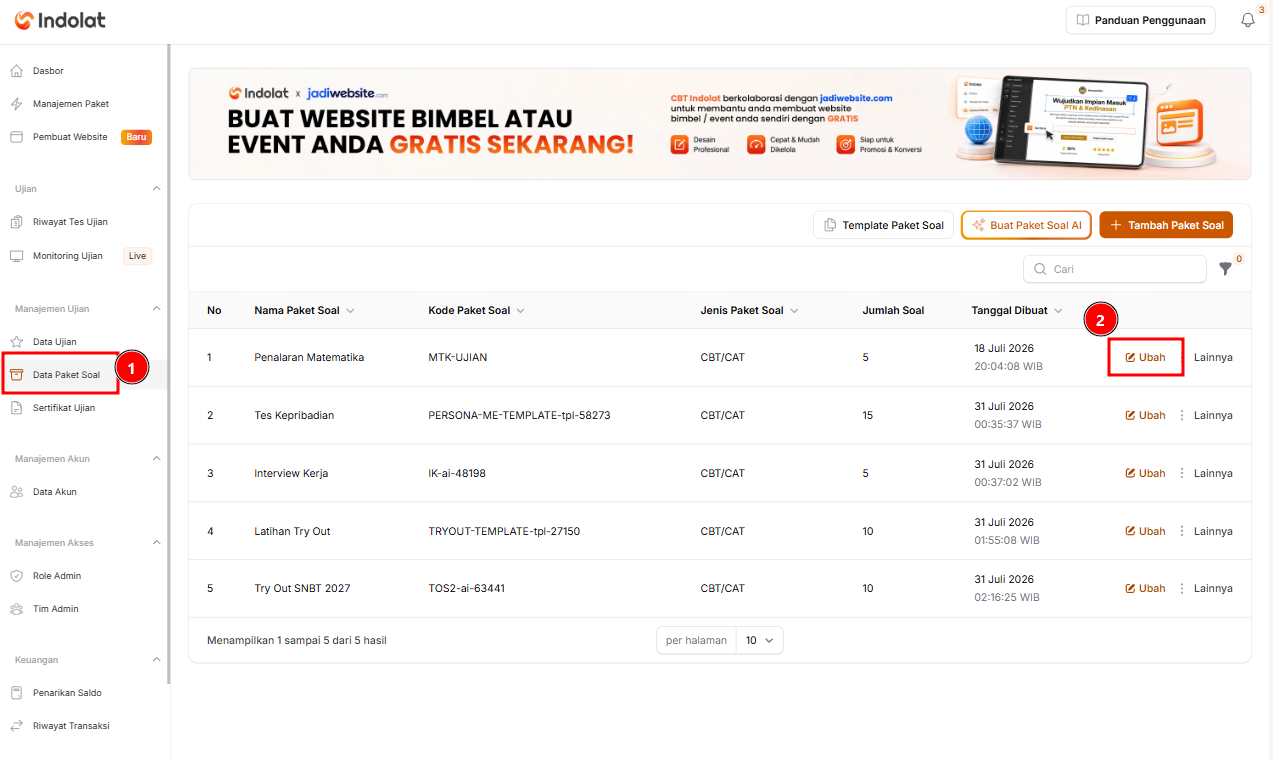
Task: Open Data Ujian in sidebar
Action: (x=55, y=342)
